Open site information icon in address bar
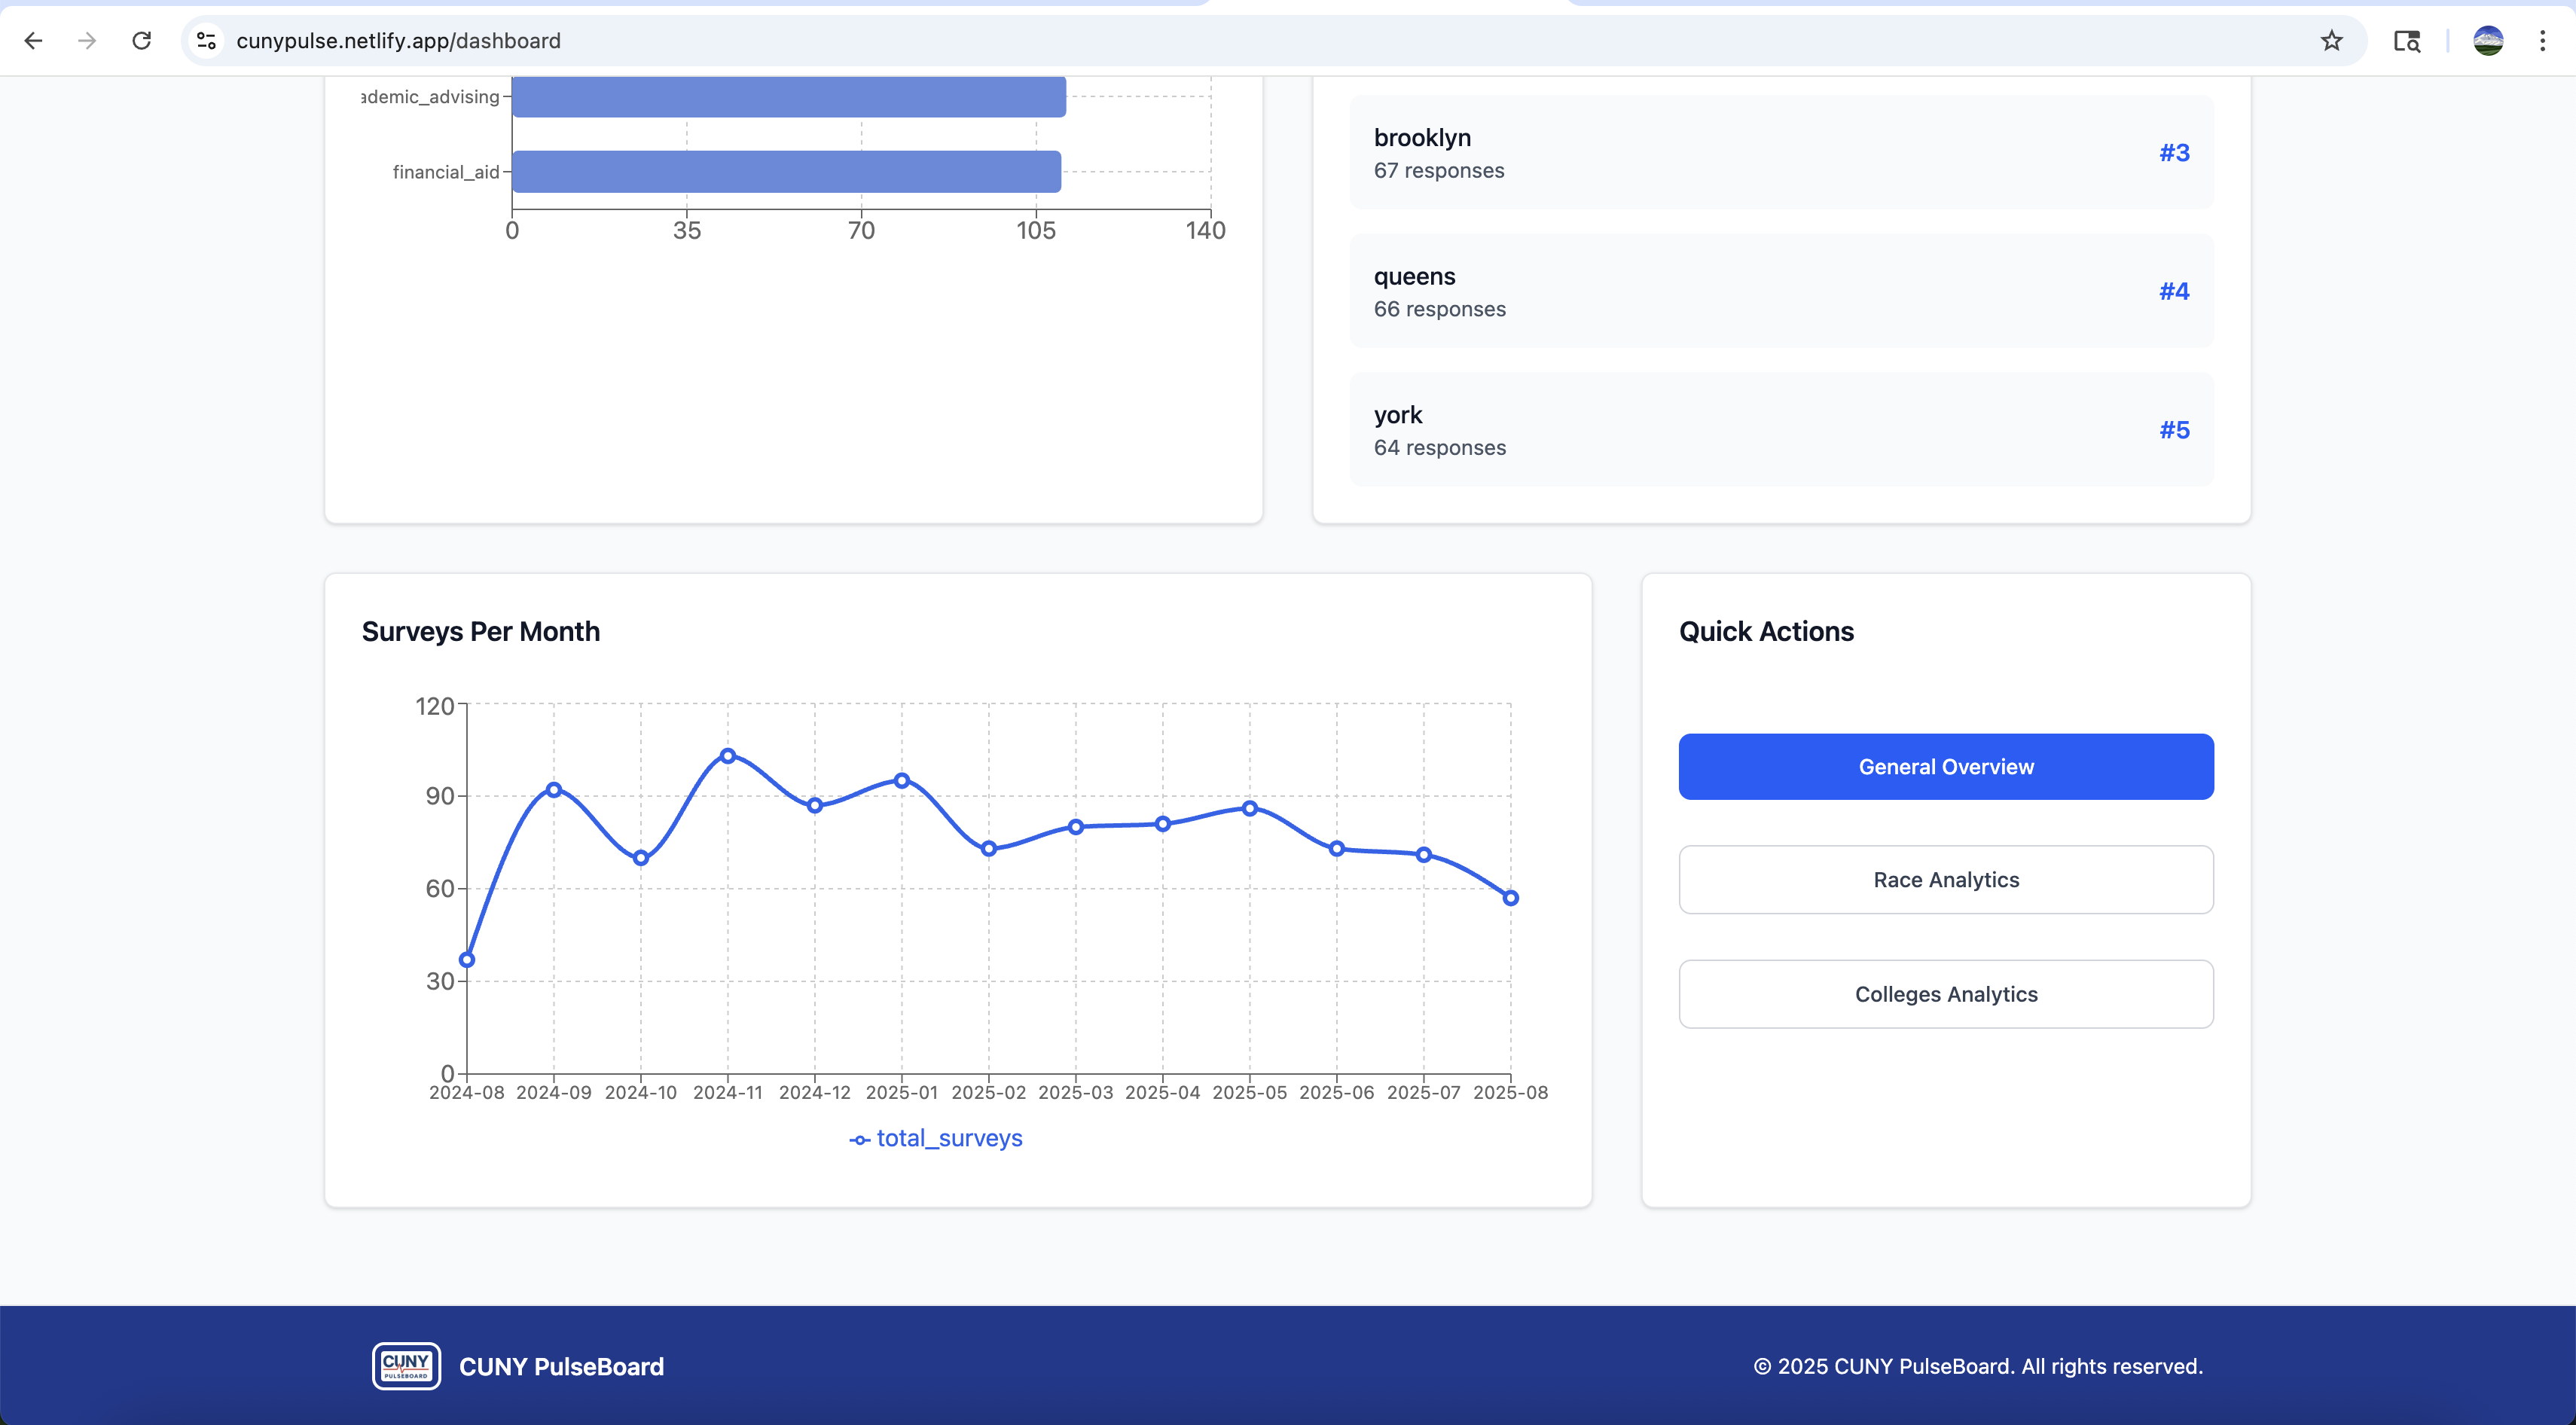Viewport: 2576px width, 1425px height. click(207, 41)
